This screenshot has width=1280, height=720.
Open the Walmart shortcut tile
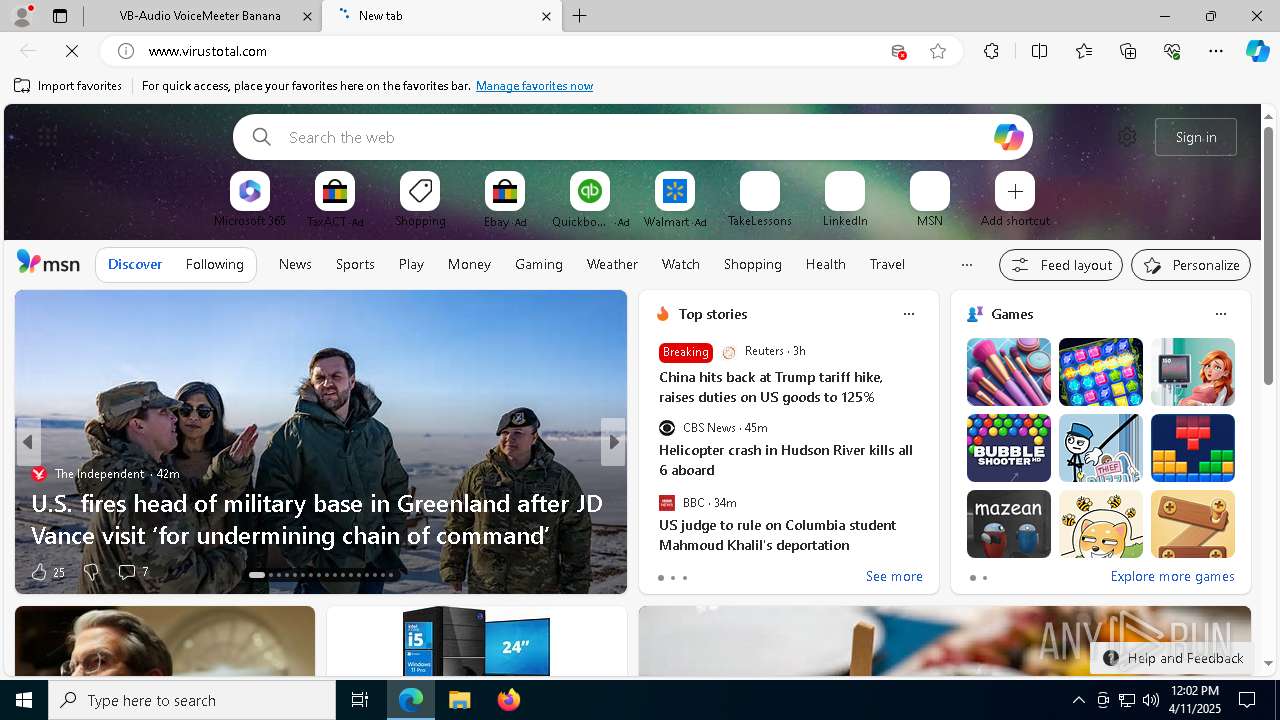[x=675, y=191]
